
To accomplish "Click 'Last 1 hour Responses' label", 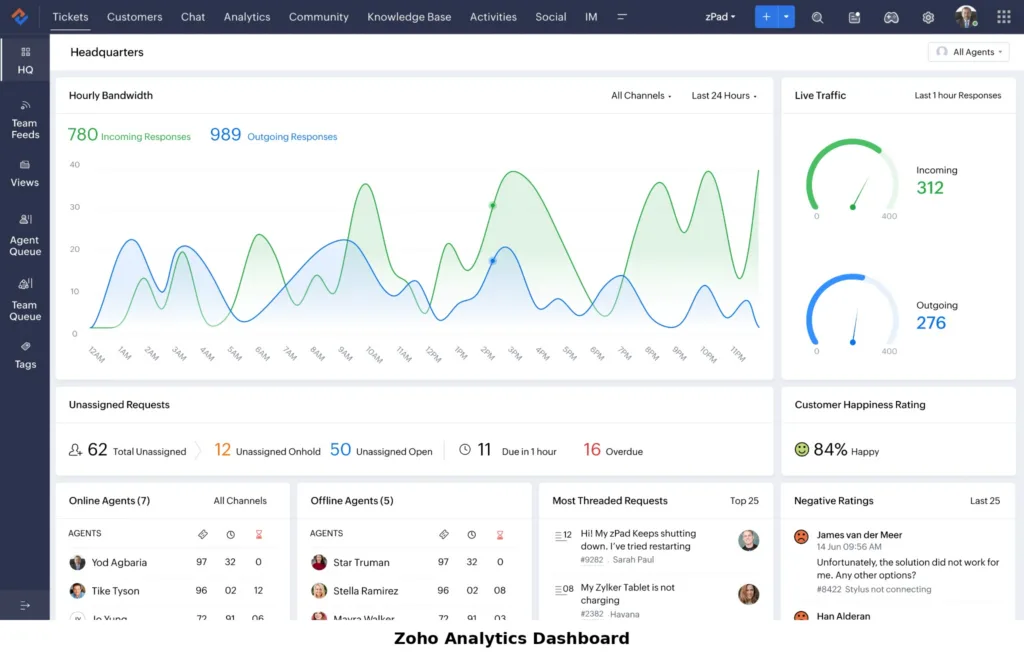I will coord(957,95).
